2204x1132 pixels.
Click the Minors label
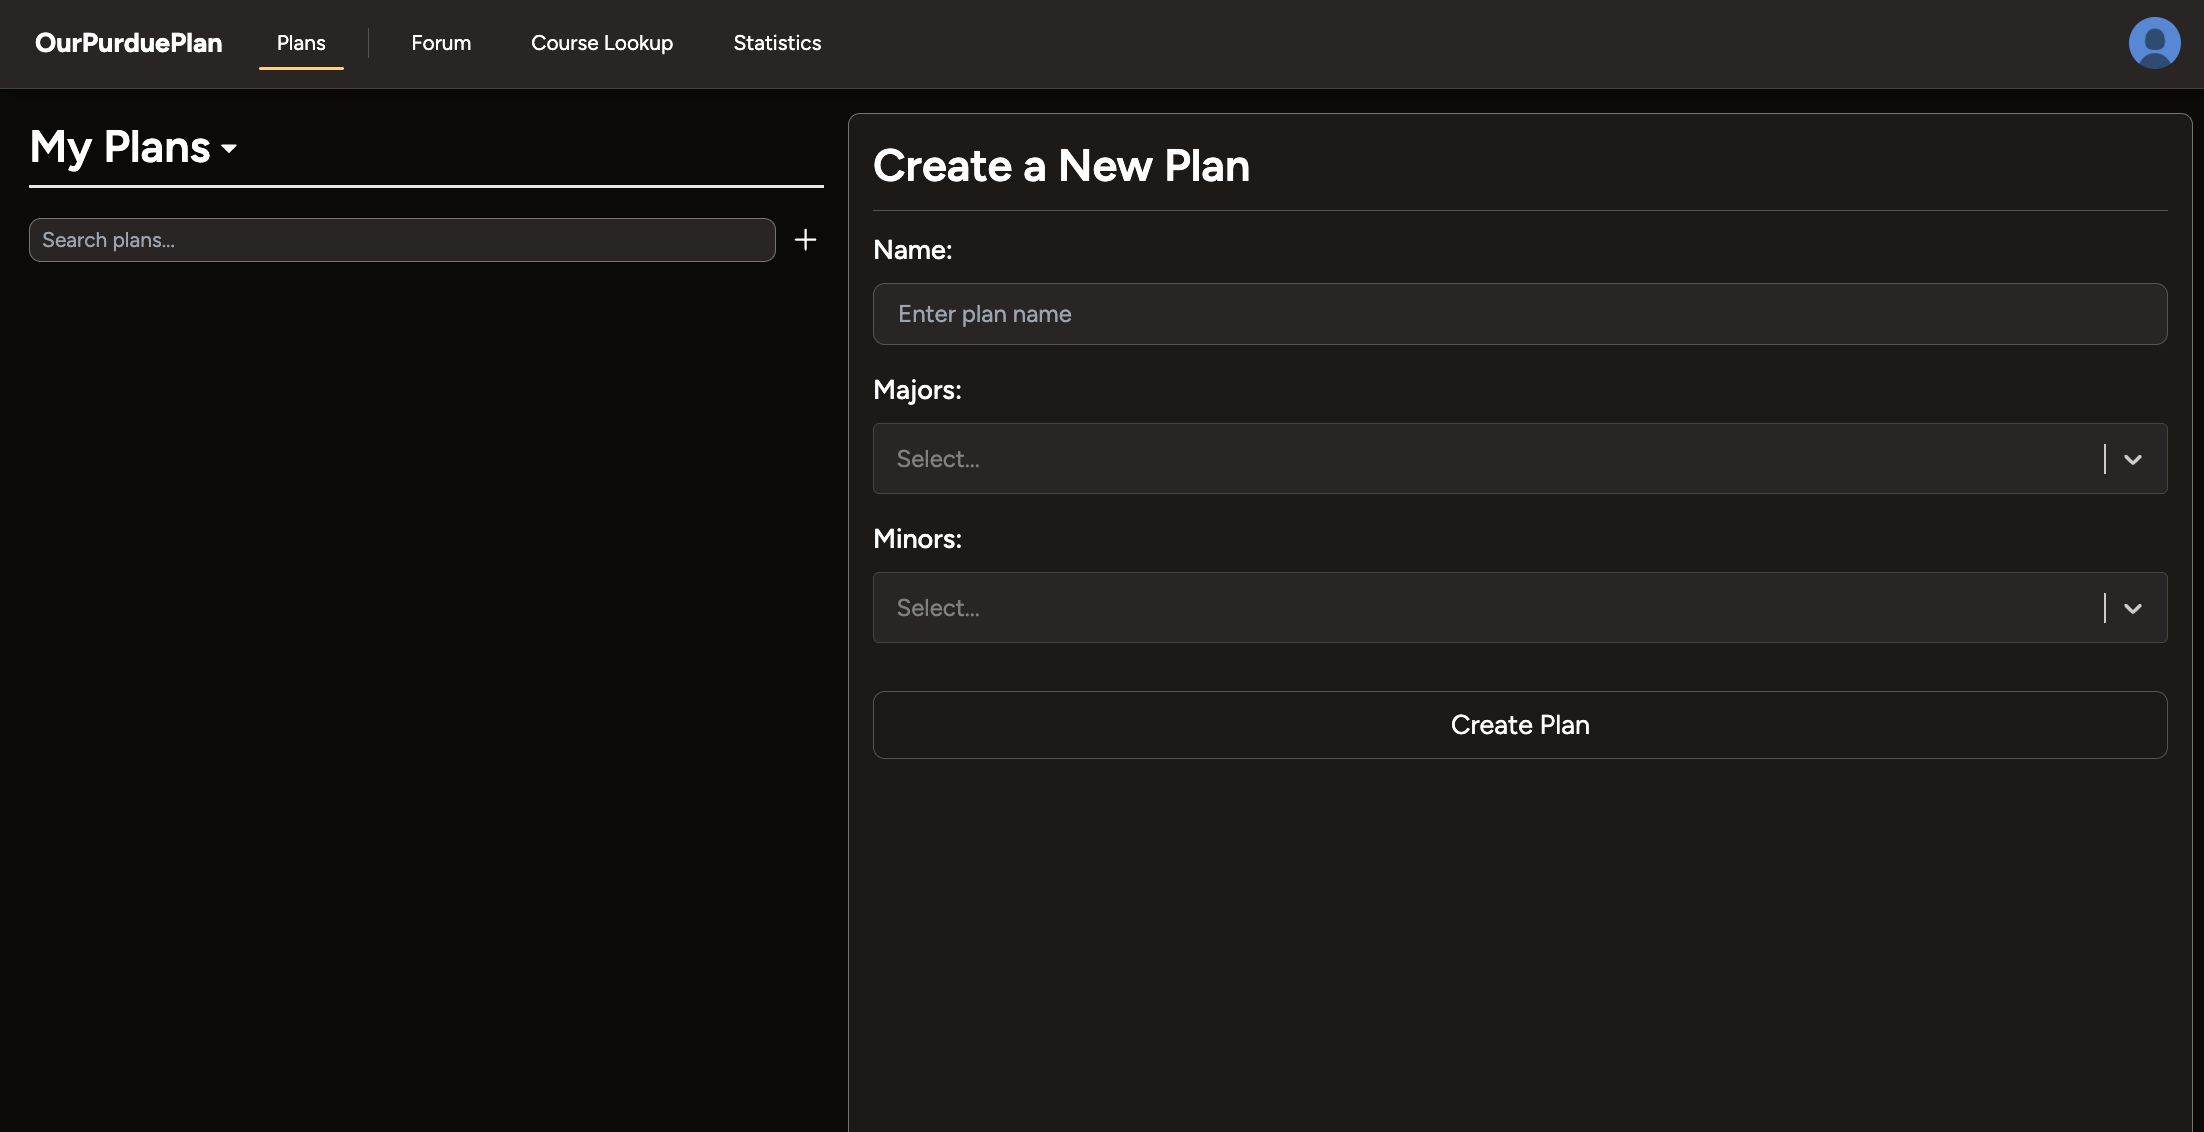pos(917,539)
